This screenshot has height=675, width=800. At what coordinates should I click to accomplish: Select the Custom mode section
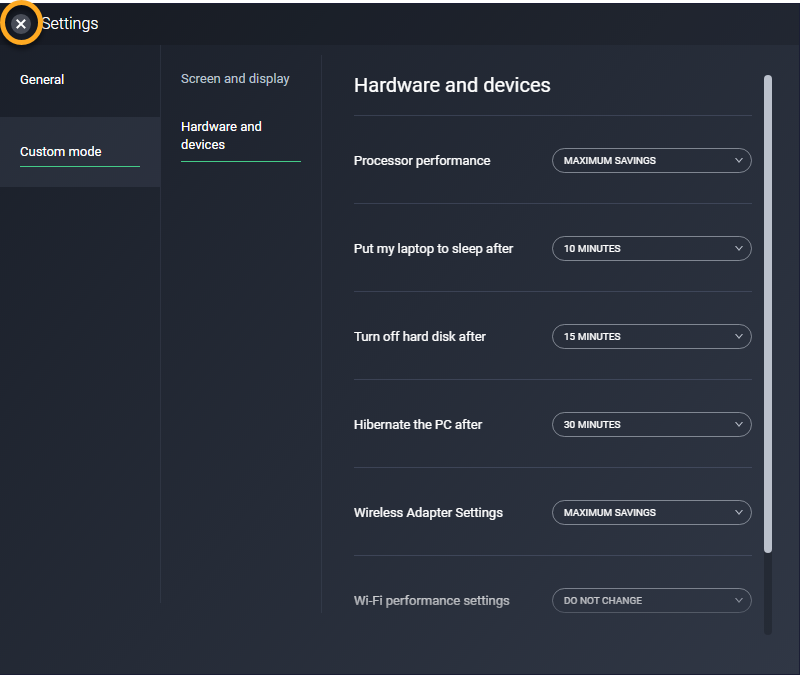click(x=61, y=152)
